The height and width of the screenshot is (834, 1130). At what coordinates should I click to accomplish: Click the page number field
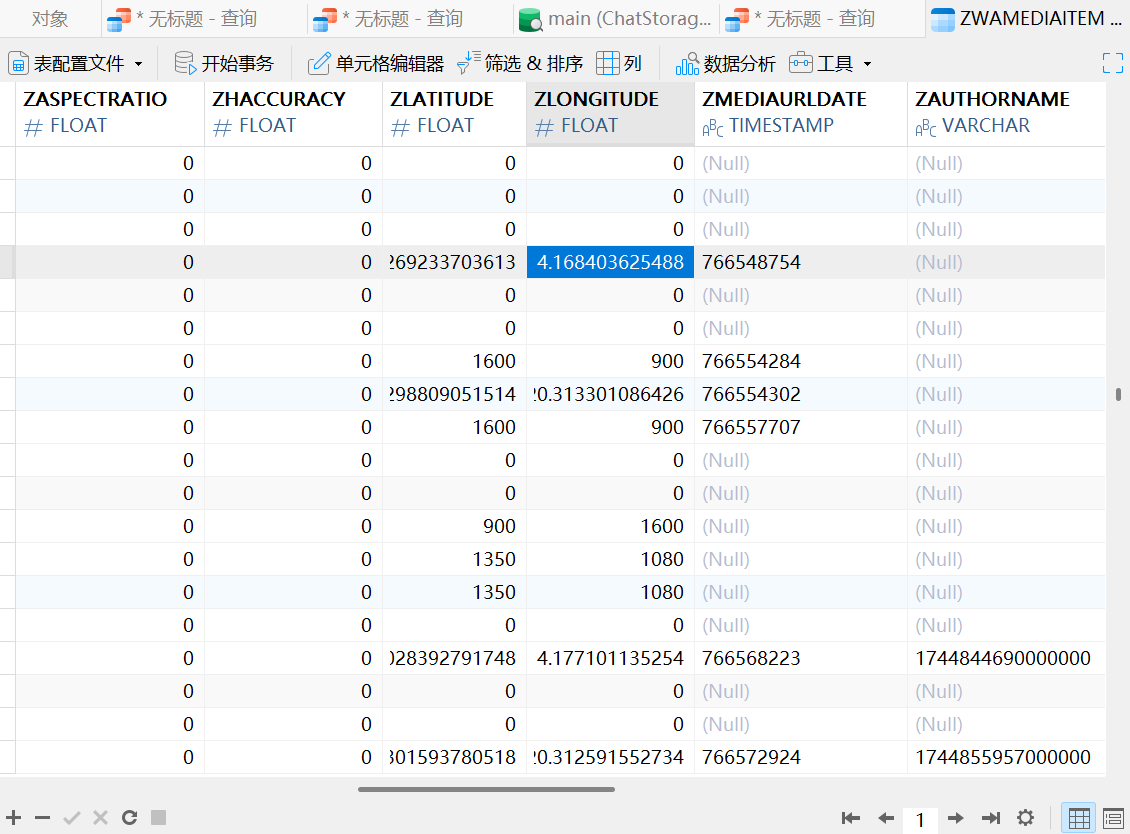(920, 819)
